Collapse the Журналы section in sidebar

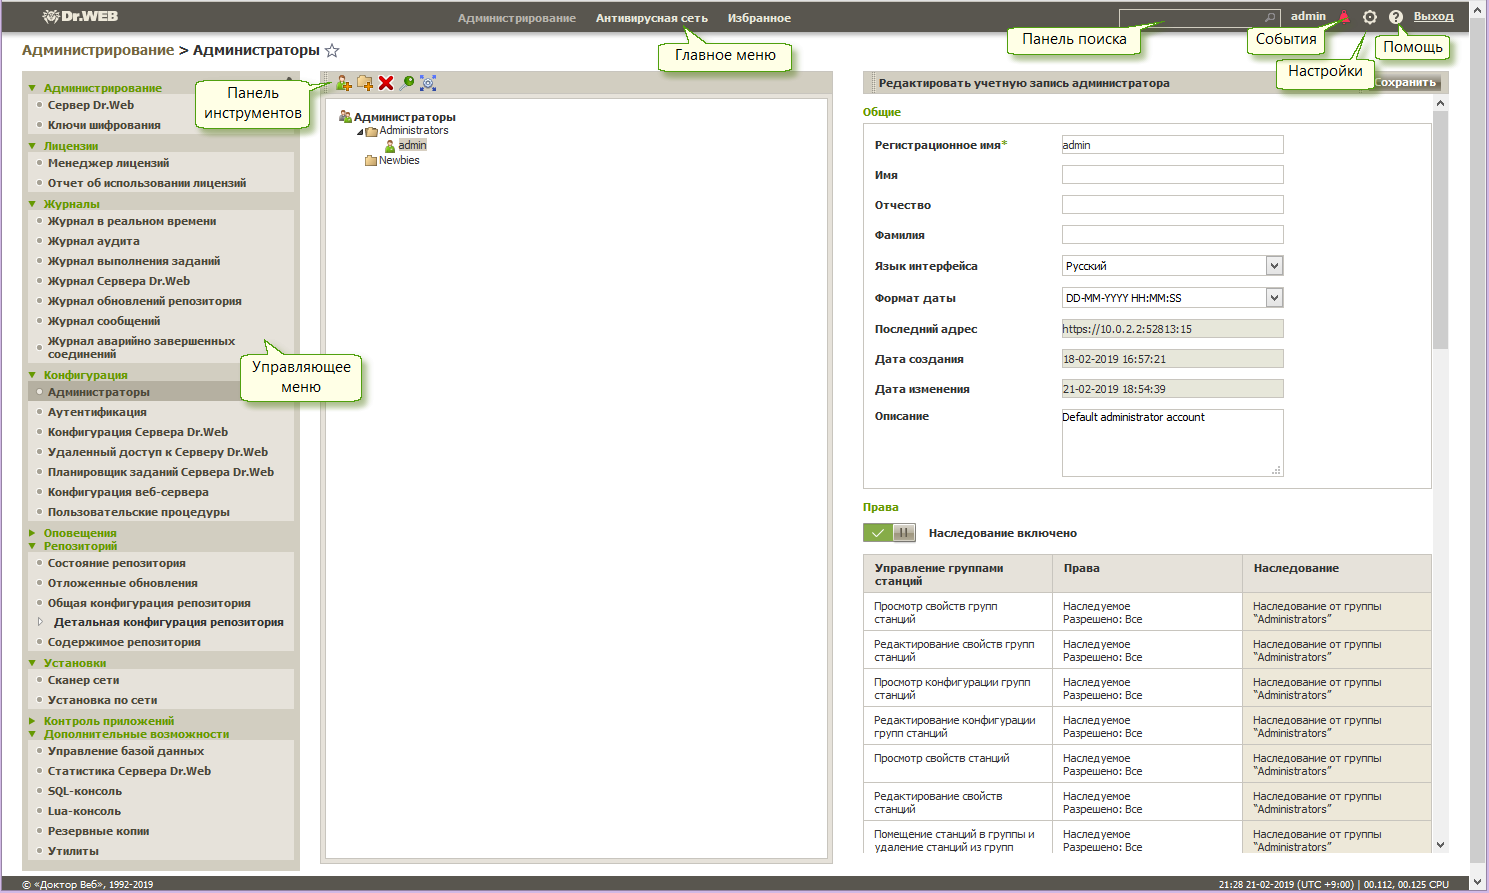pos(32,205)
